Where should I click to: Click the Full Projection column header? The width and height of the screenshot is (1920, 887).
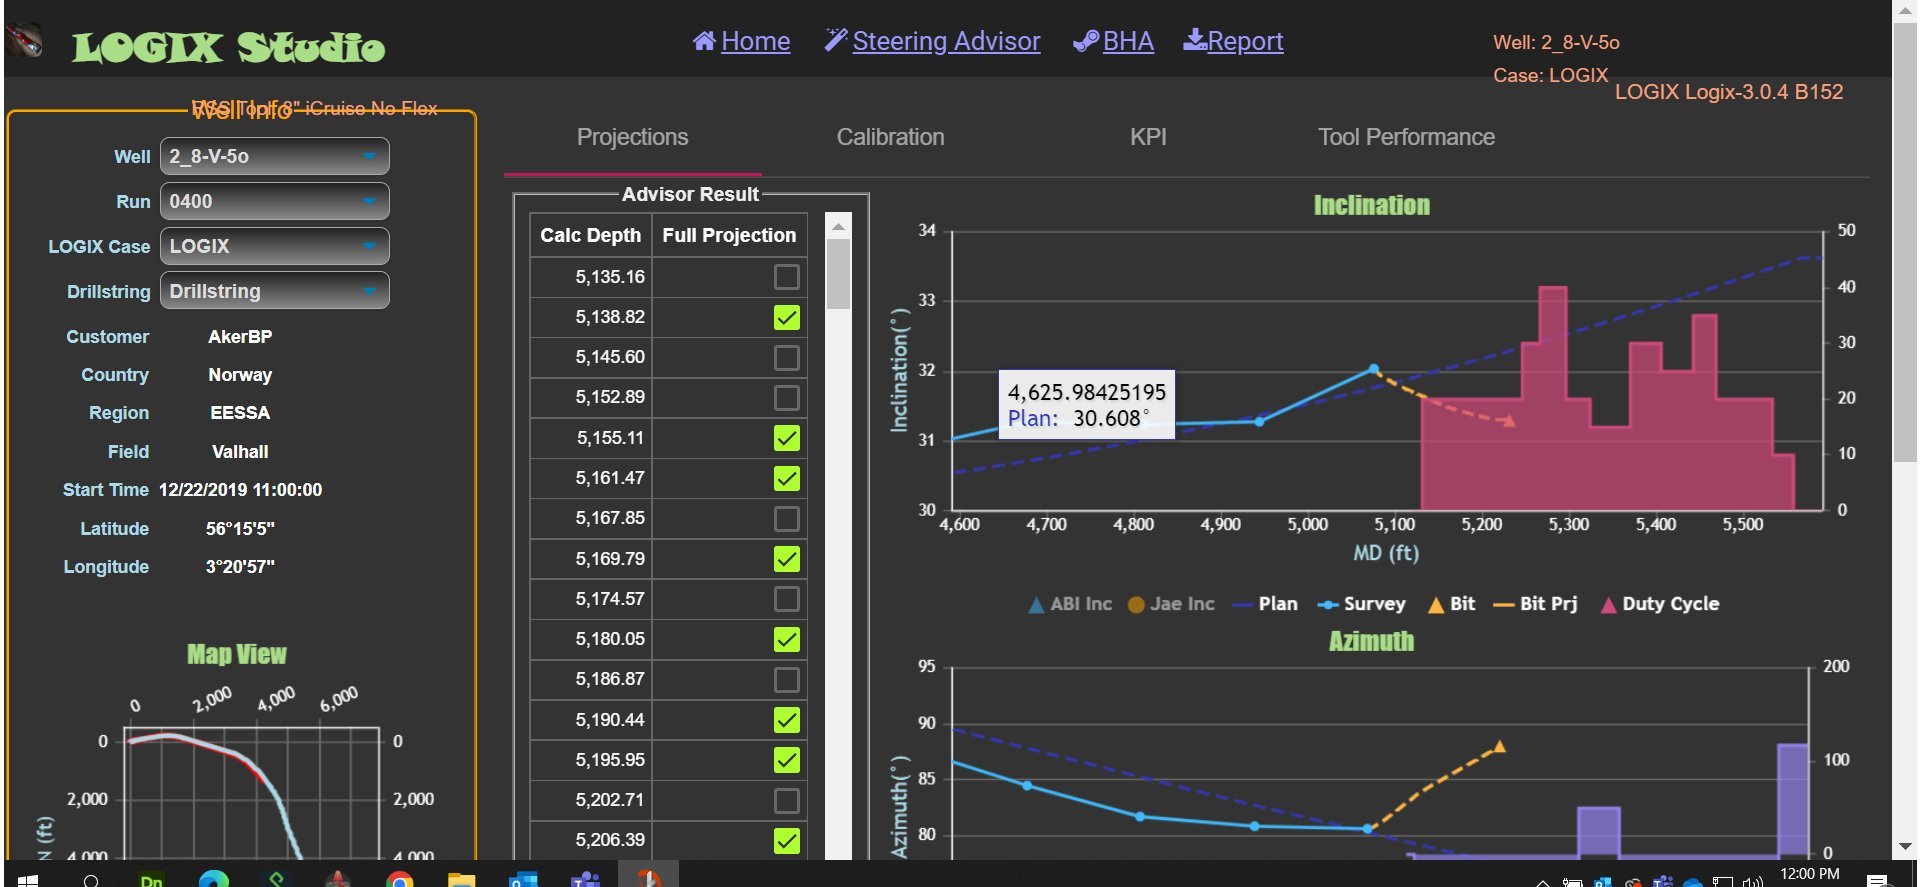pyautogui.click(x=729, y=235)
